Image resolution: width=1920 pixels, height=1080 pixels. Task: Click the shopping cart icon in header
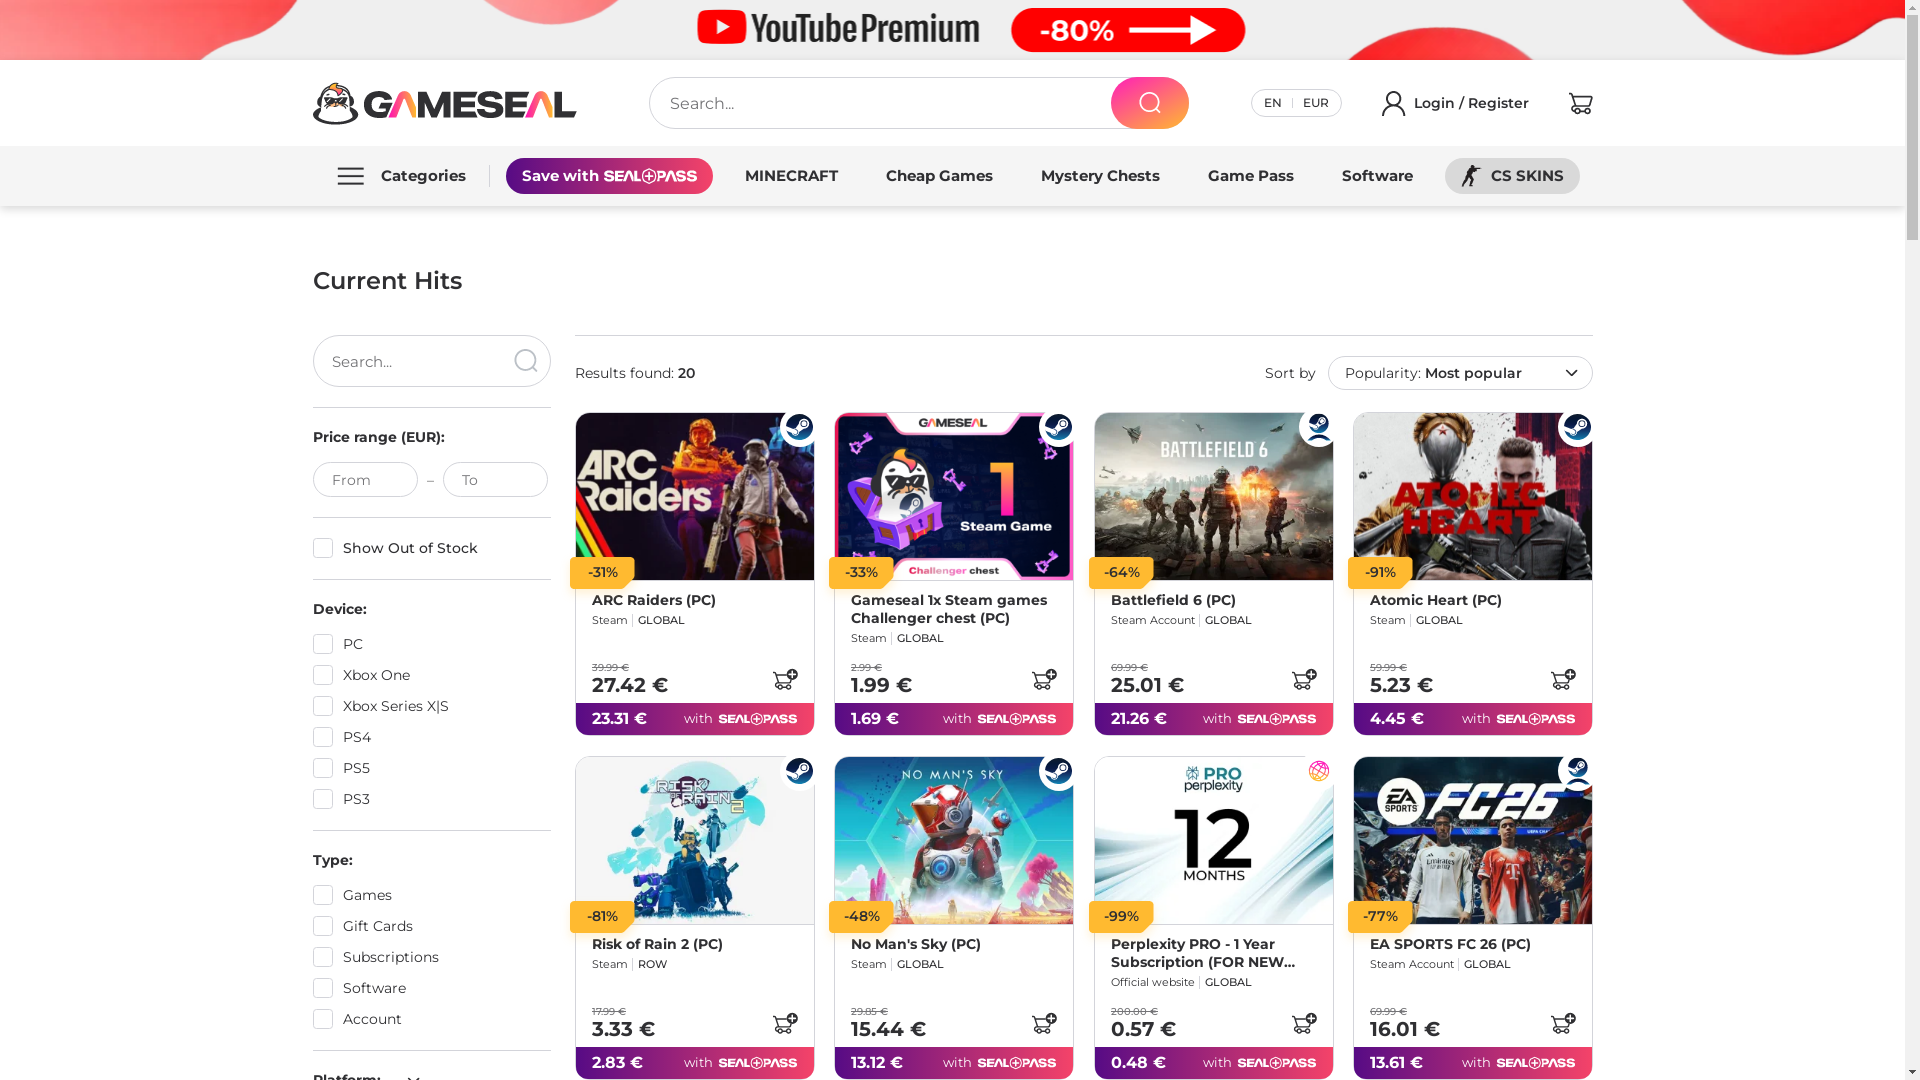pyautogui.click(x=1580, y=103)
